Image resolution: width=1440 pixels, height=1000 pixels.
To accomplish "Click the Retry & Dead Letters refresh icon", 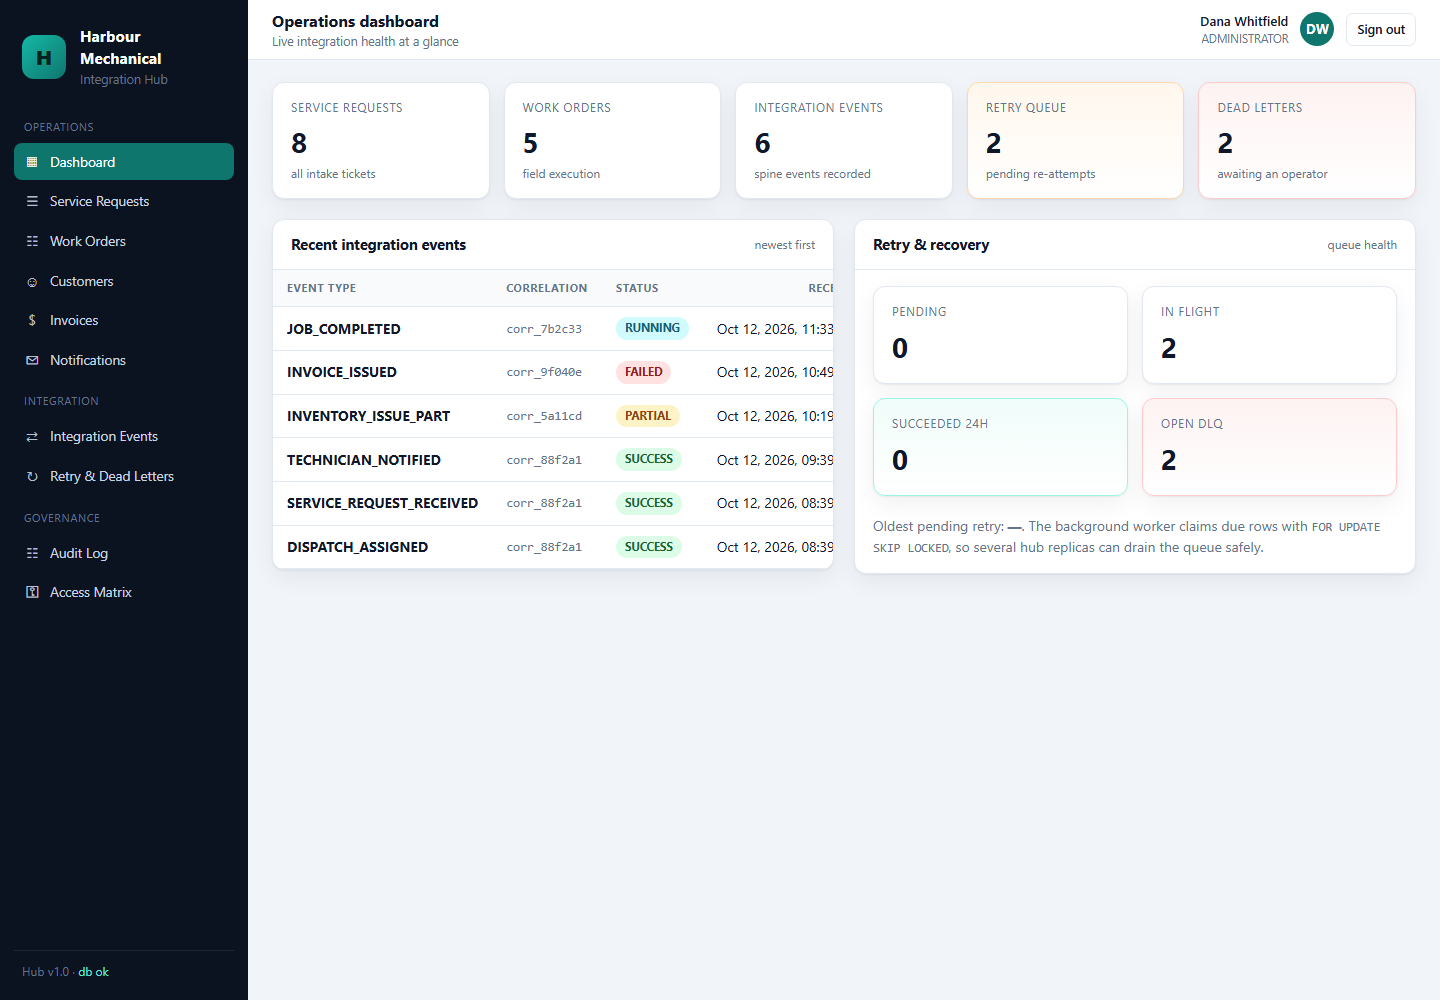I will pos(32,476).
